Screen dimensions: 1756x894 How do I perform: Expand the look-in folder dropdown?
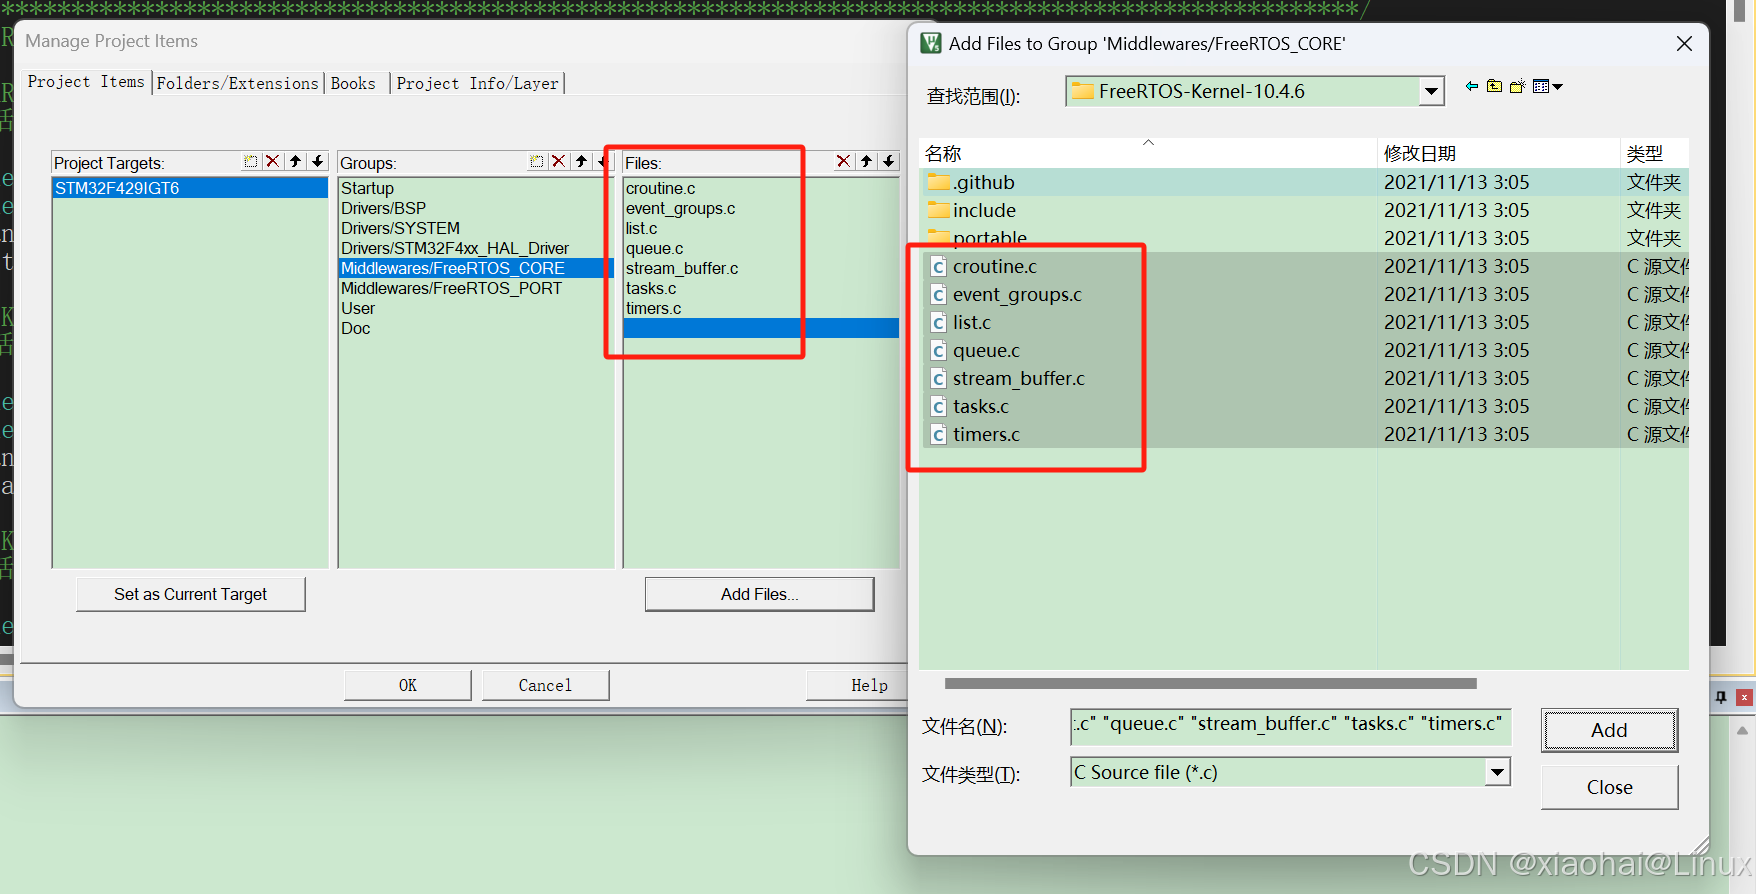pos(1432,91)
